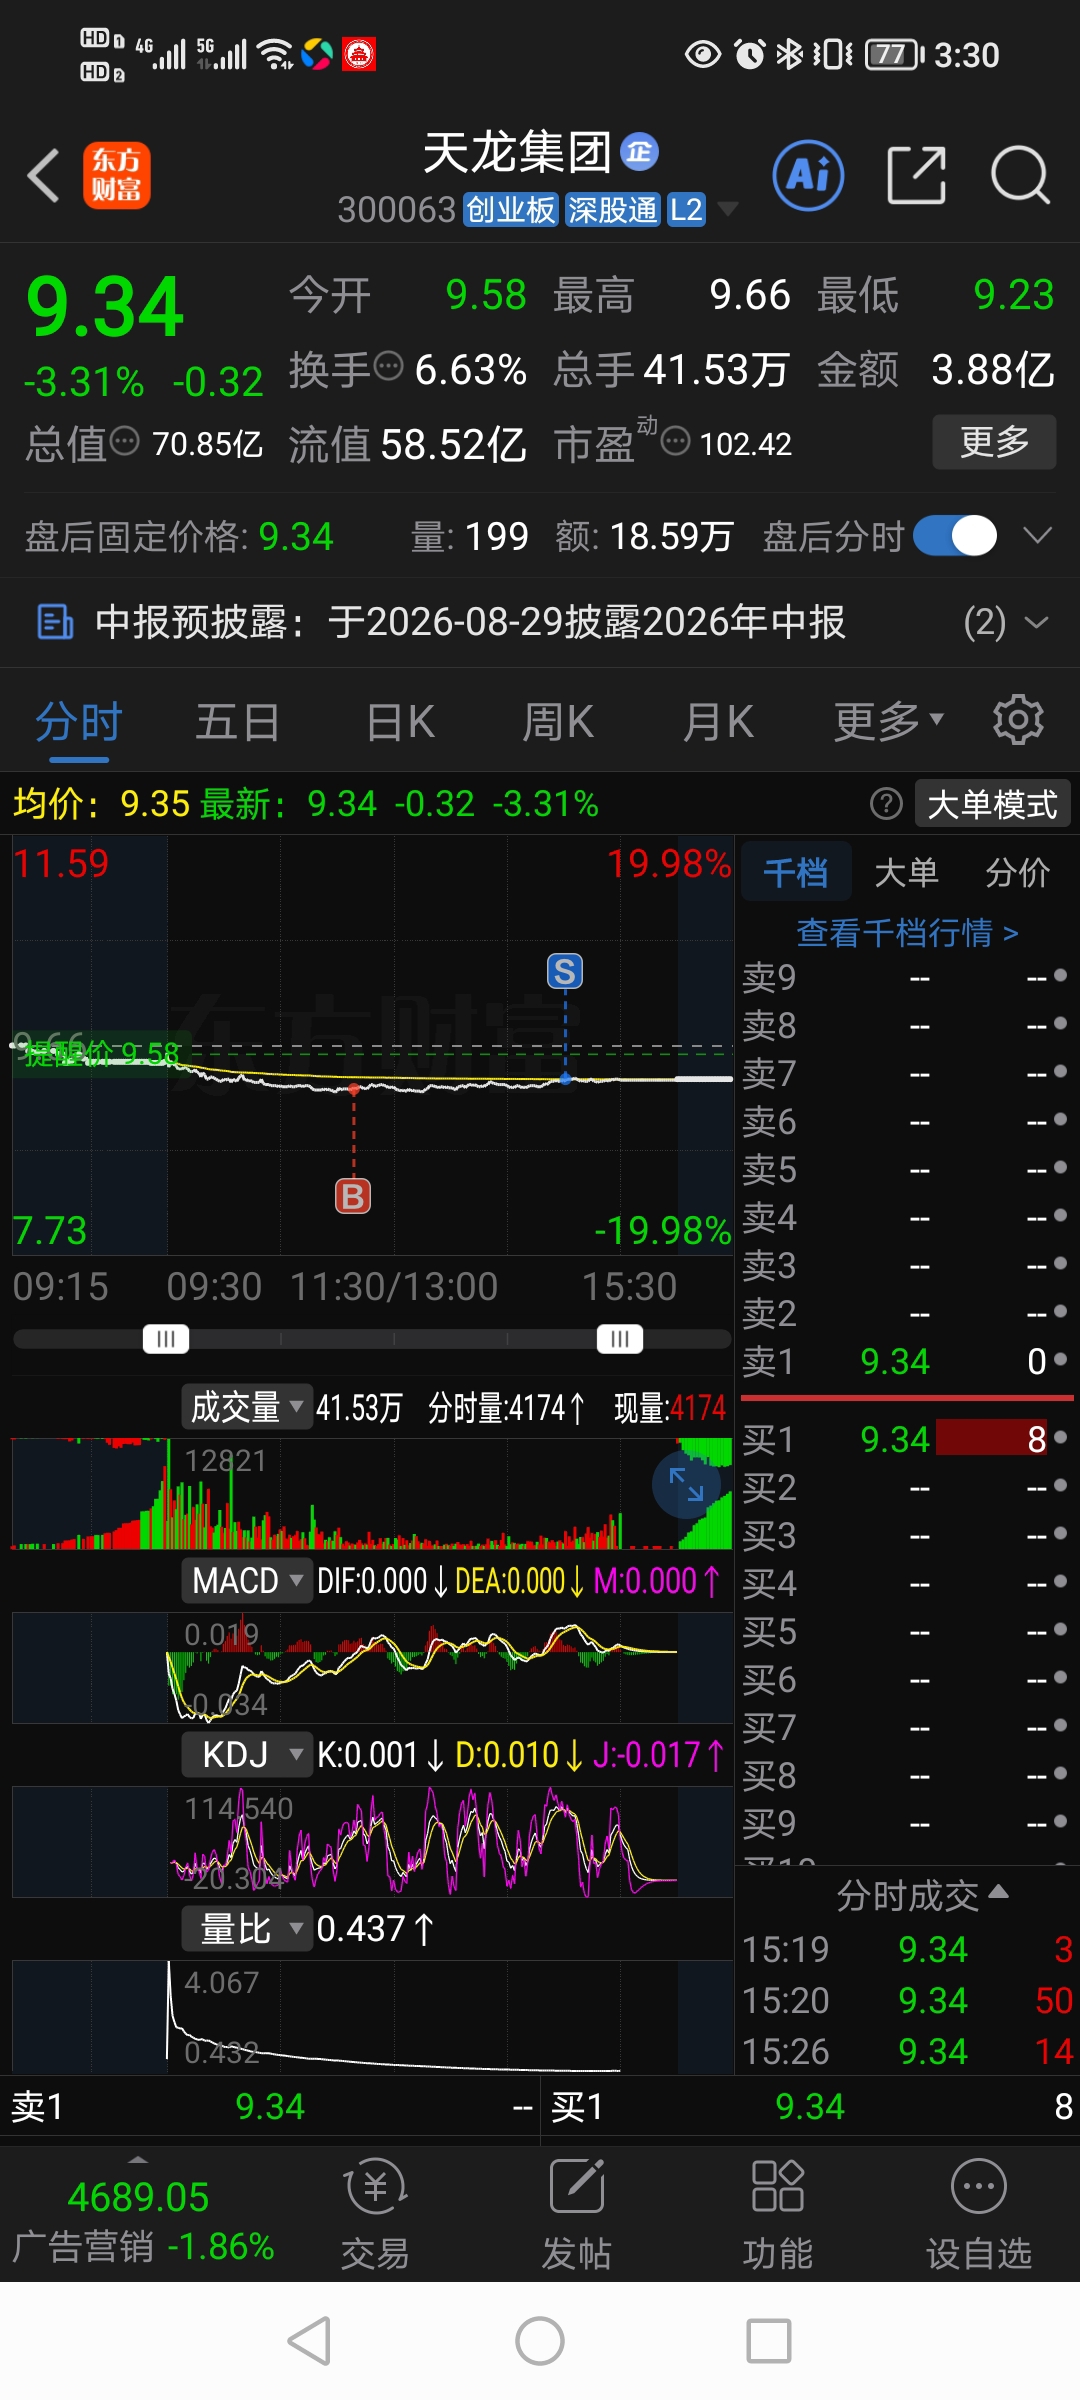Viewport: 1080px width, 2400px height.
Task: Tap the 15:26 trade record row
Action: coord(907,2051)
